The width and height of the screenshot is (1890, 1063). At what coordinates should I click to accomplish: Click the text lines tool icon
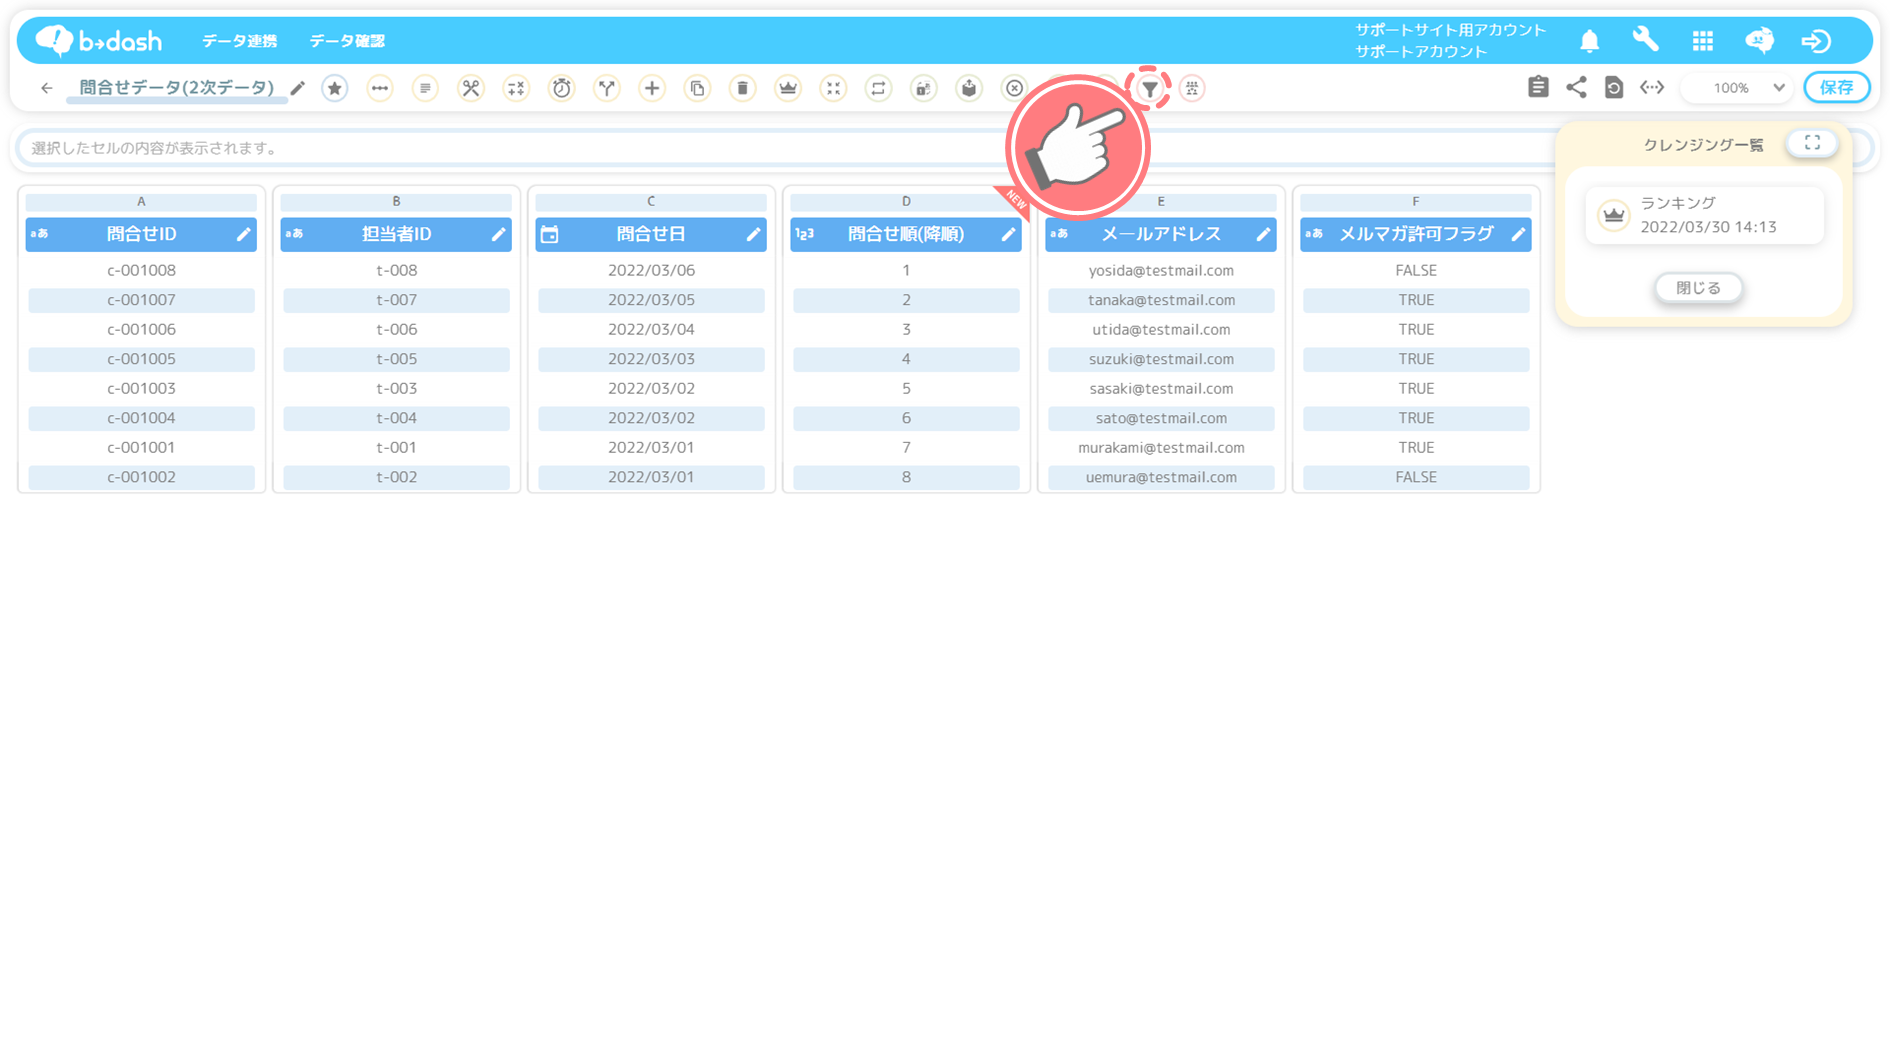pyautogui.click(x=425, y=88)
